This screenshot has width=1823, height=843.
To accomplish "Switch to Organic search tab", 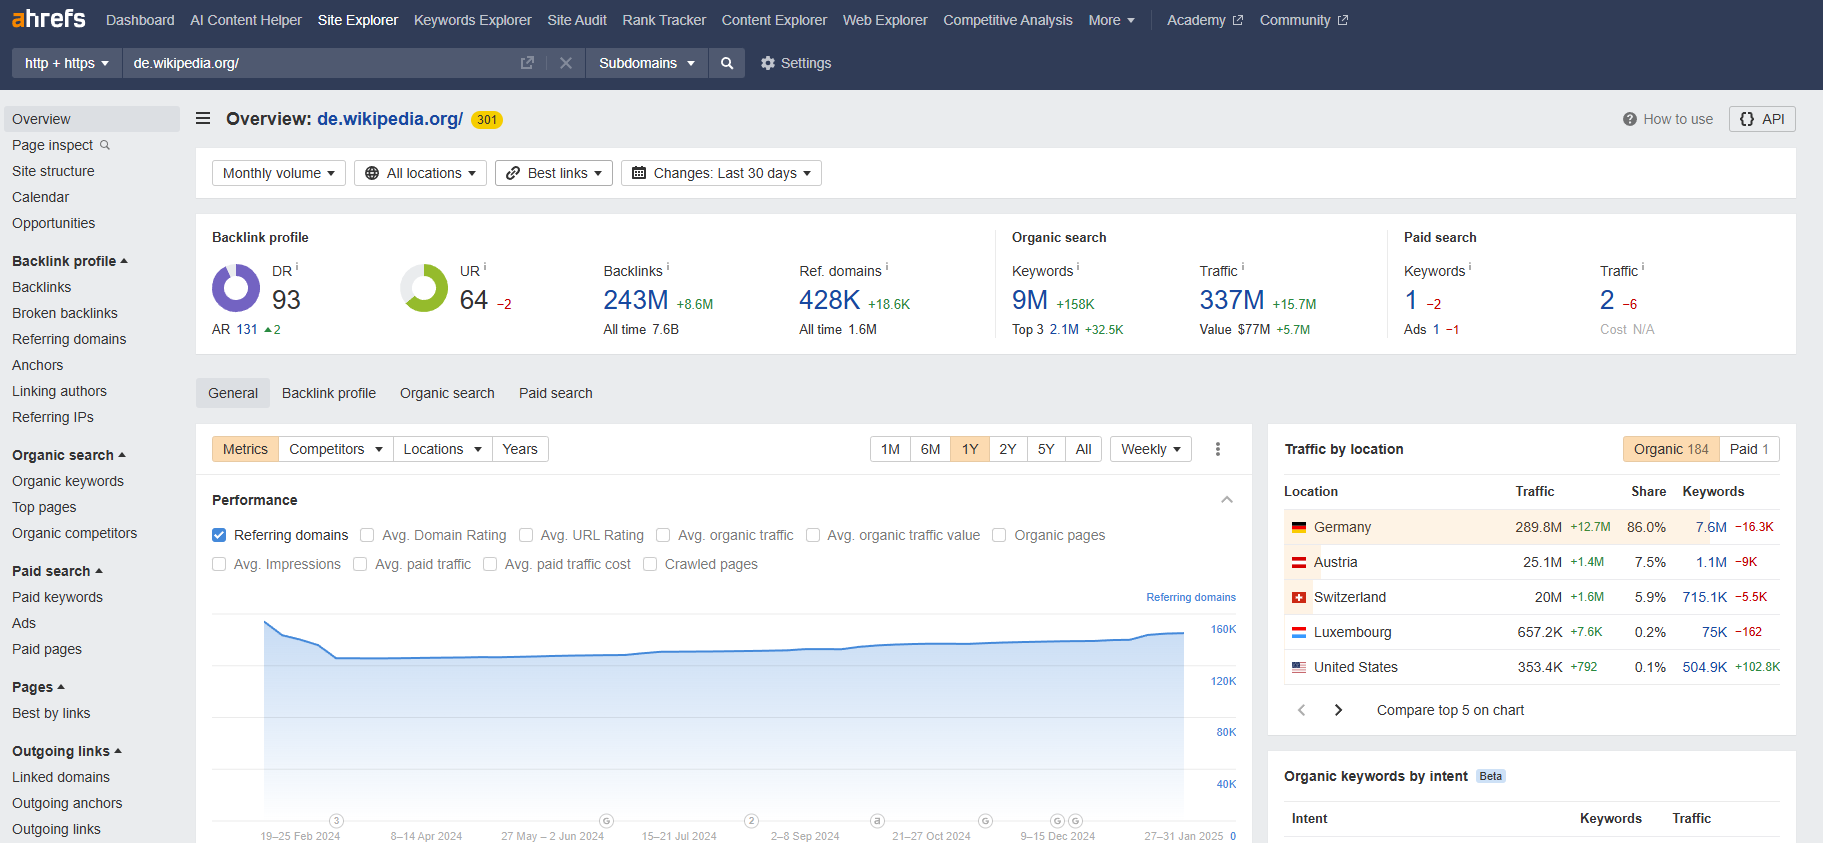I will [447, 393].
